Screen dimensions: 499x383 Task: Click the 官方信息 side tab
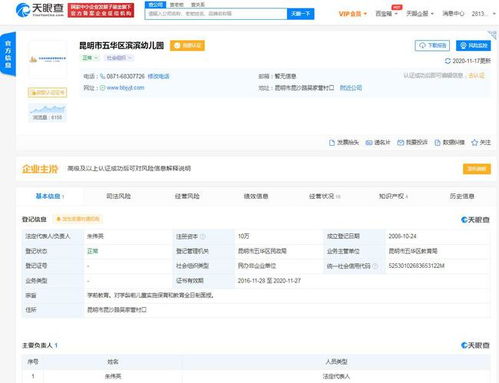pyautogui.click(x=8, y=54)
